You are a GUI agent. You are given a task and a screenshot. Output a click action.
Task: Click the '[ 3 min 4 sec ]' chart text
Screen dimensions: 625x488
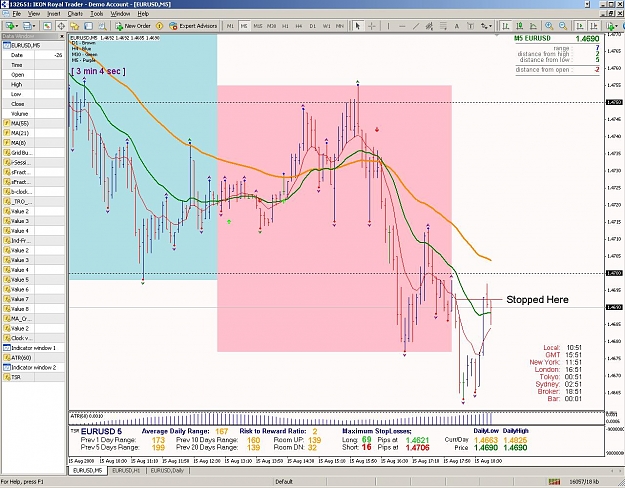point(98,71)
